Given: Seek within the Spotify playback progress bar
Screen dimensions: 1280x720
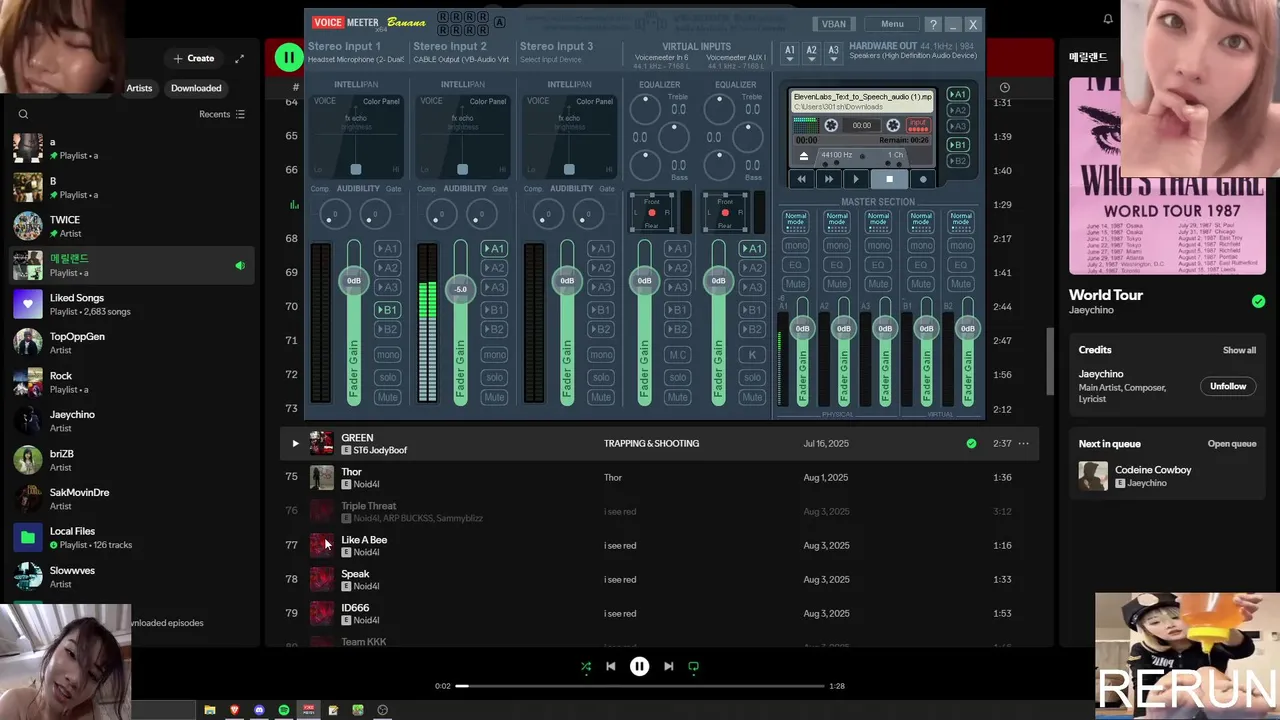Looking at the screenshot, I should pos(640,686).
